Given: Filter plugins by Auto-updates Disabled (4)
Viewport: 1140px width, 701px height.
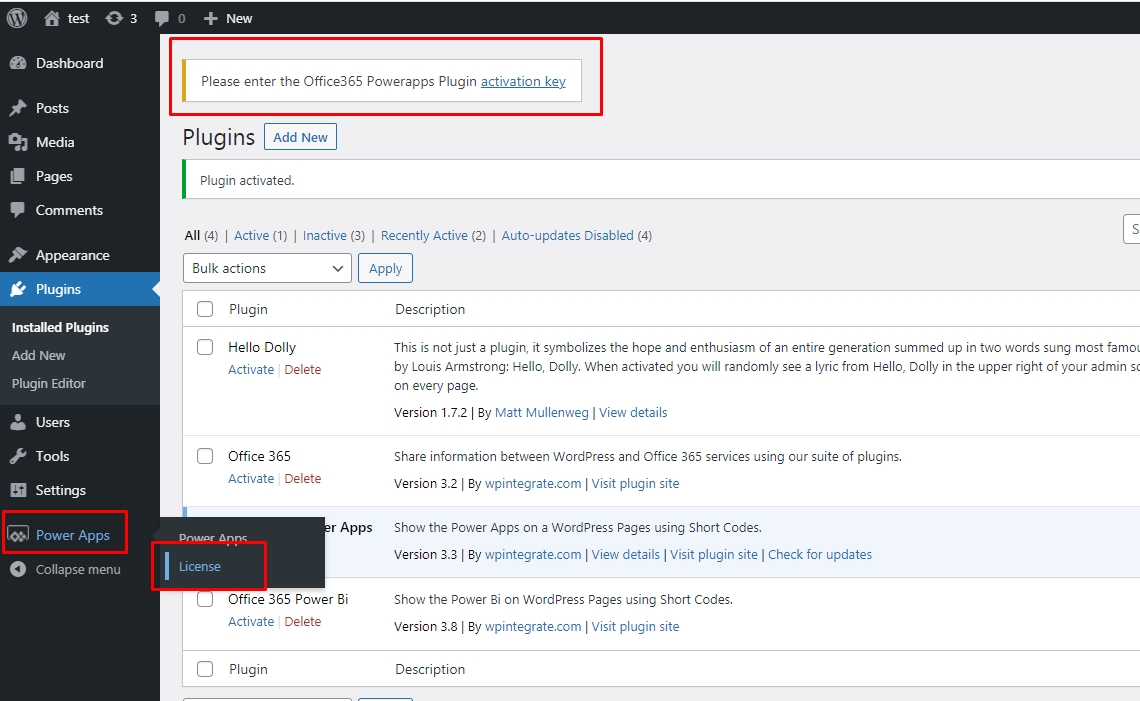Looking at the screenshot, I should [577, 236].
